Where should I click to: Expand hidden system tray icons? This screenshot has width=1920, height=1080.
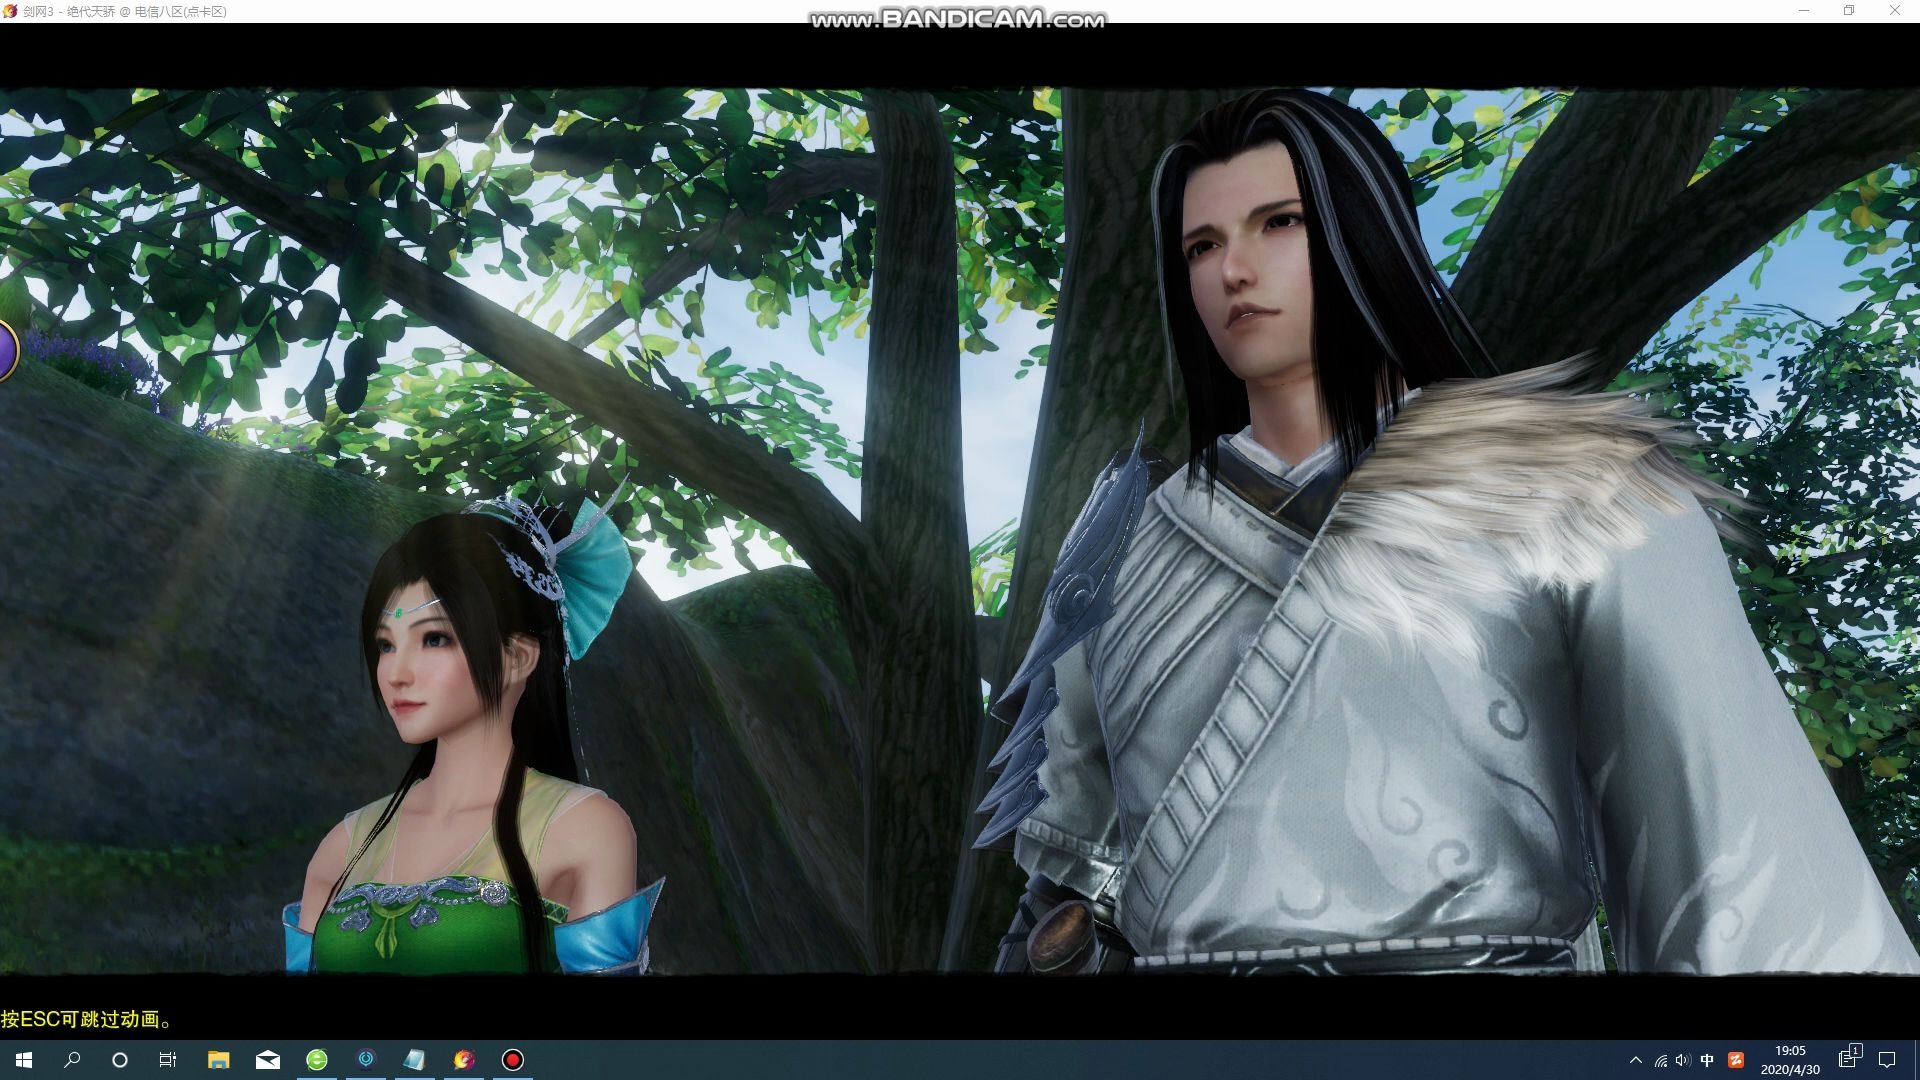coord(1636,1060)
